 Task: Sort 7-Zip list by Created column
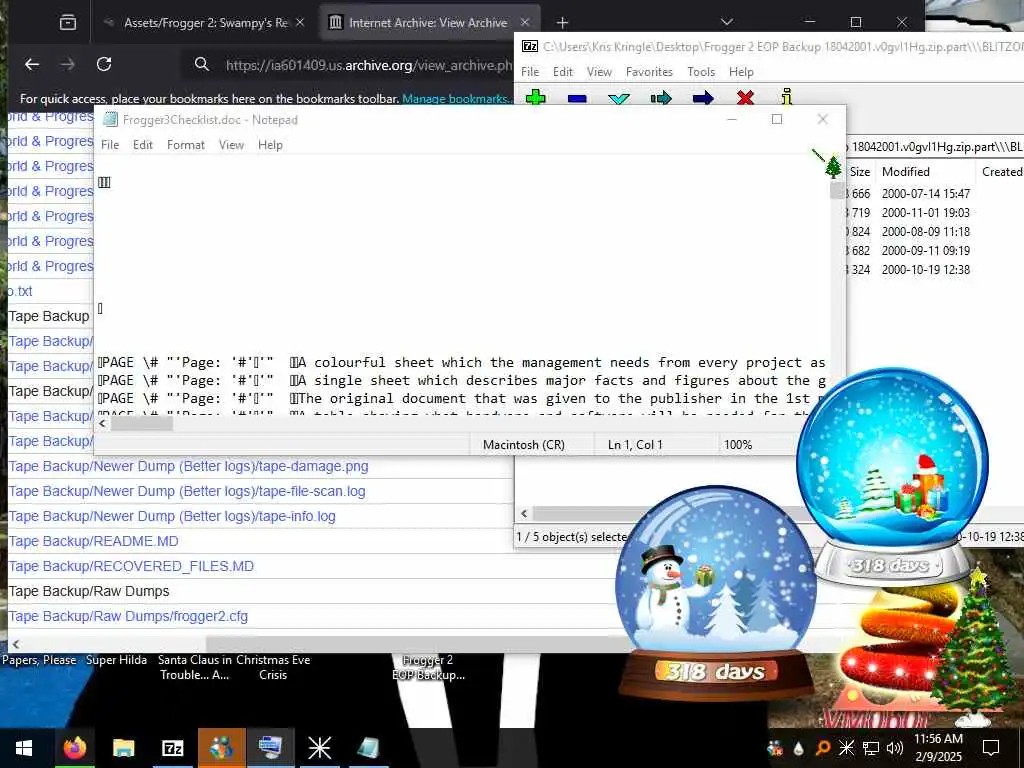(x=1001, y=172)
